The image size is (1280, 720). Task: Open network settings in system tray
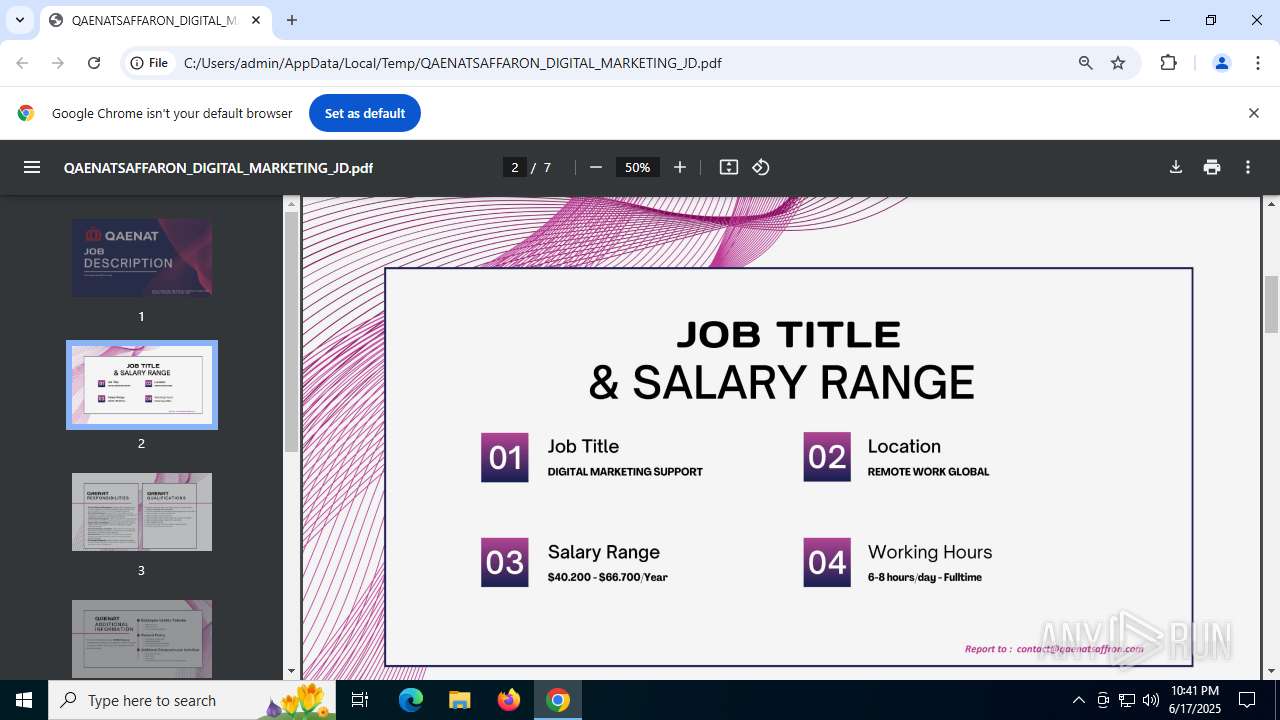click(1127, 700)
